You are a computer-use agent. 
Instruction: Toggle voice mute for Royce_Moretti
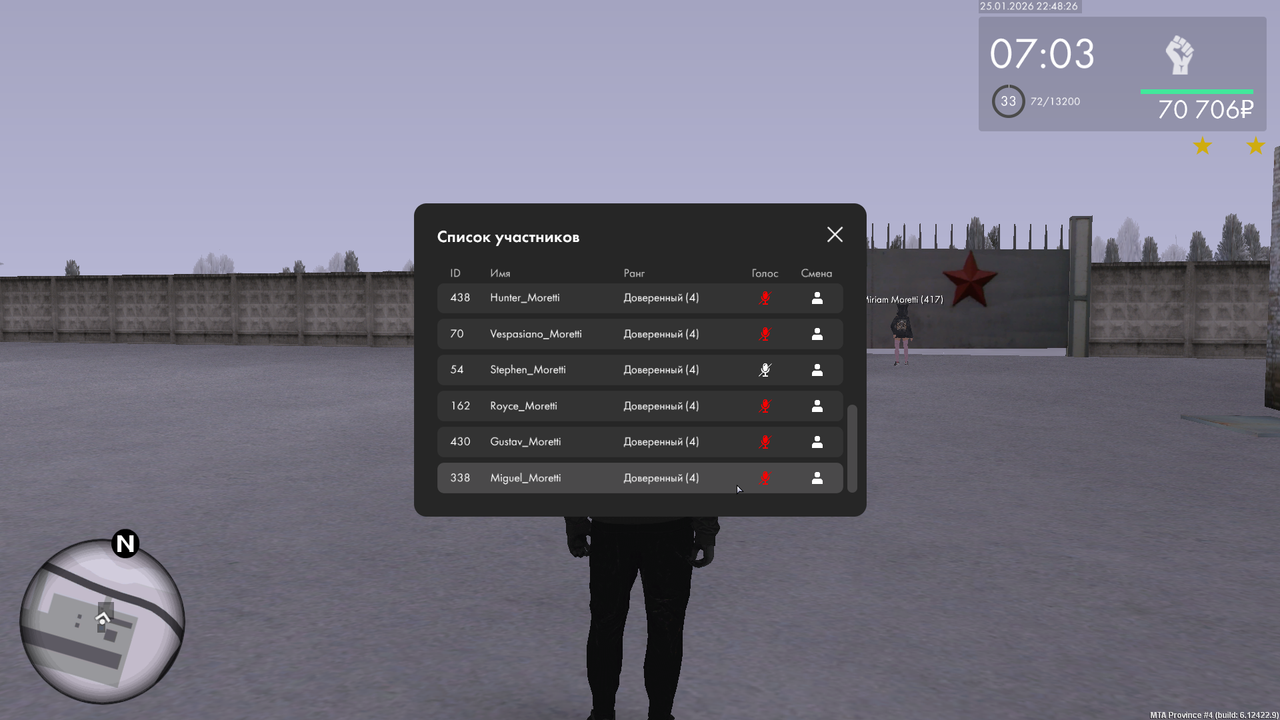(765, 406)
